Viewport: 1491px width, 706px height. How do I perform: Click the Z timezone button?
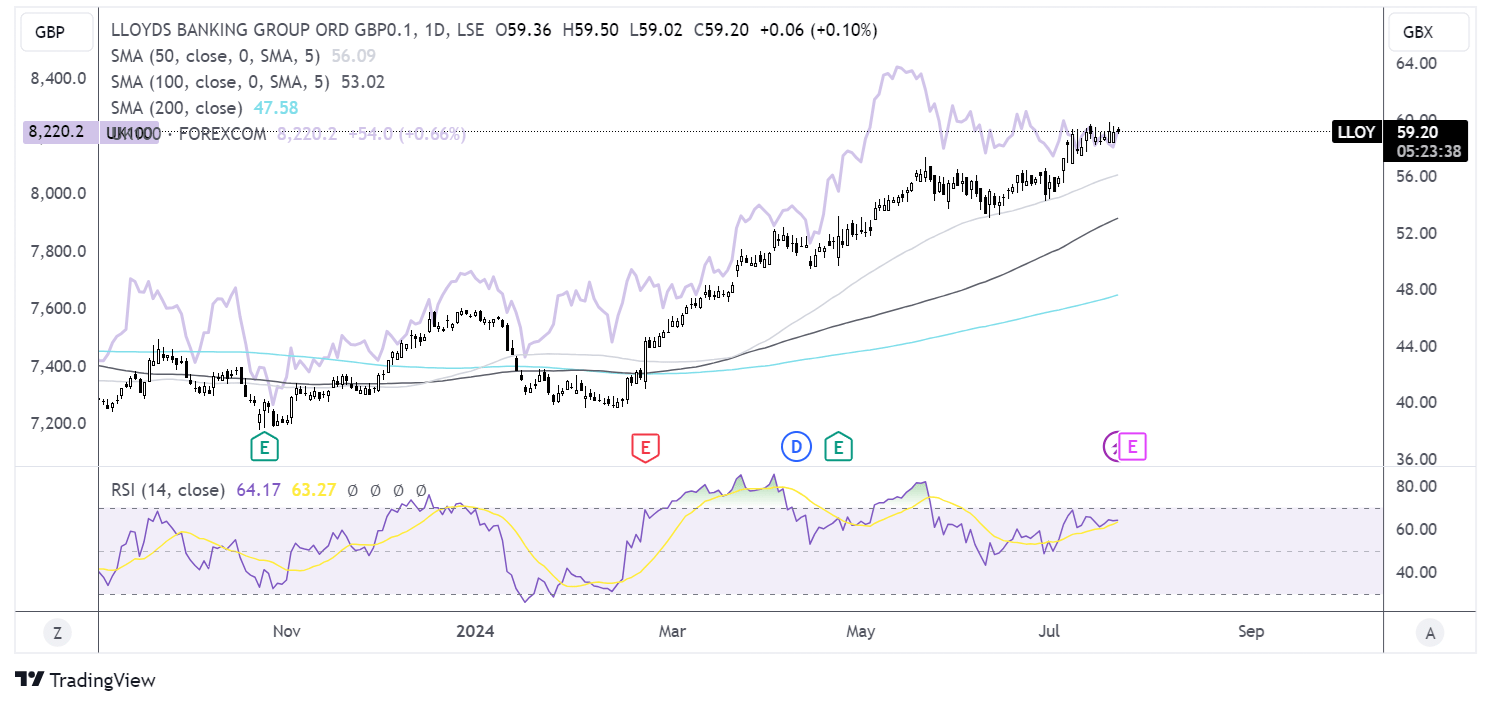pyautogui.click(x=57, y=631)
